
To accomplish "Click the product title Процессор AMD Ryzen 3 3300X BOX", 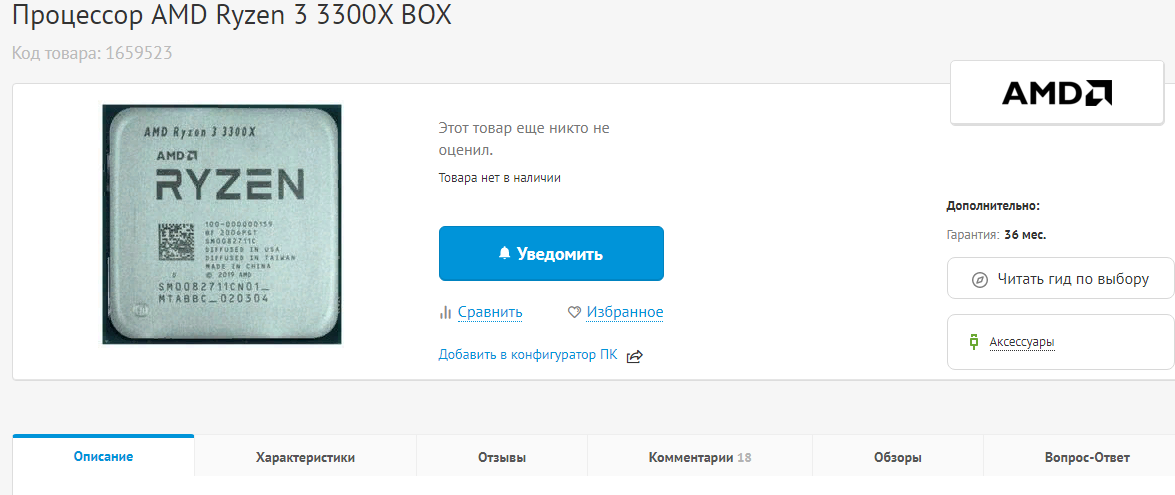I will (x=232, y=15).
